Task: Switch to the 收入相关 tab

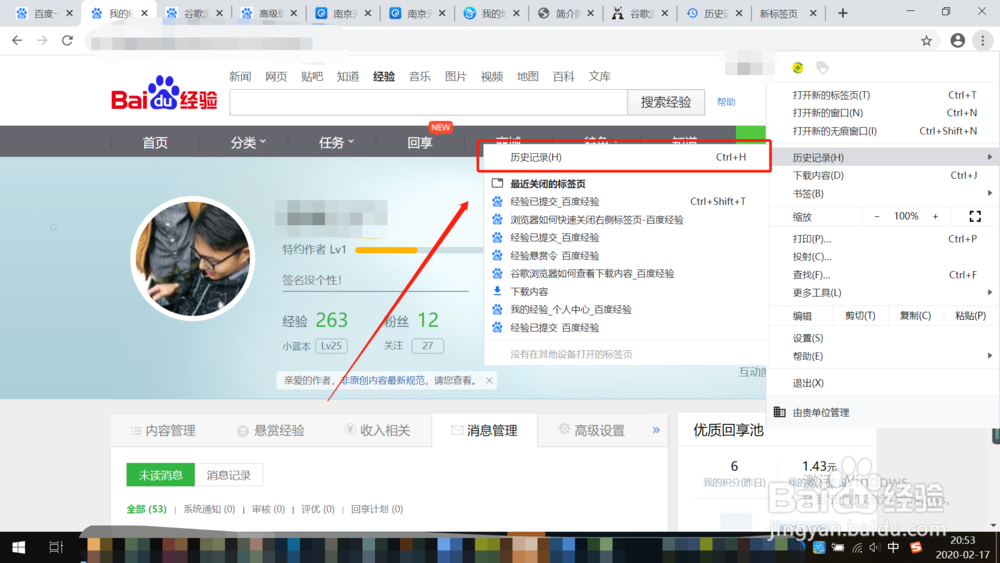Action: pyautogui.click(x=378, y=430)
